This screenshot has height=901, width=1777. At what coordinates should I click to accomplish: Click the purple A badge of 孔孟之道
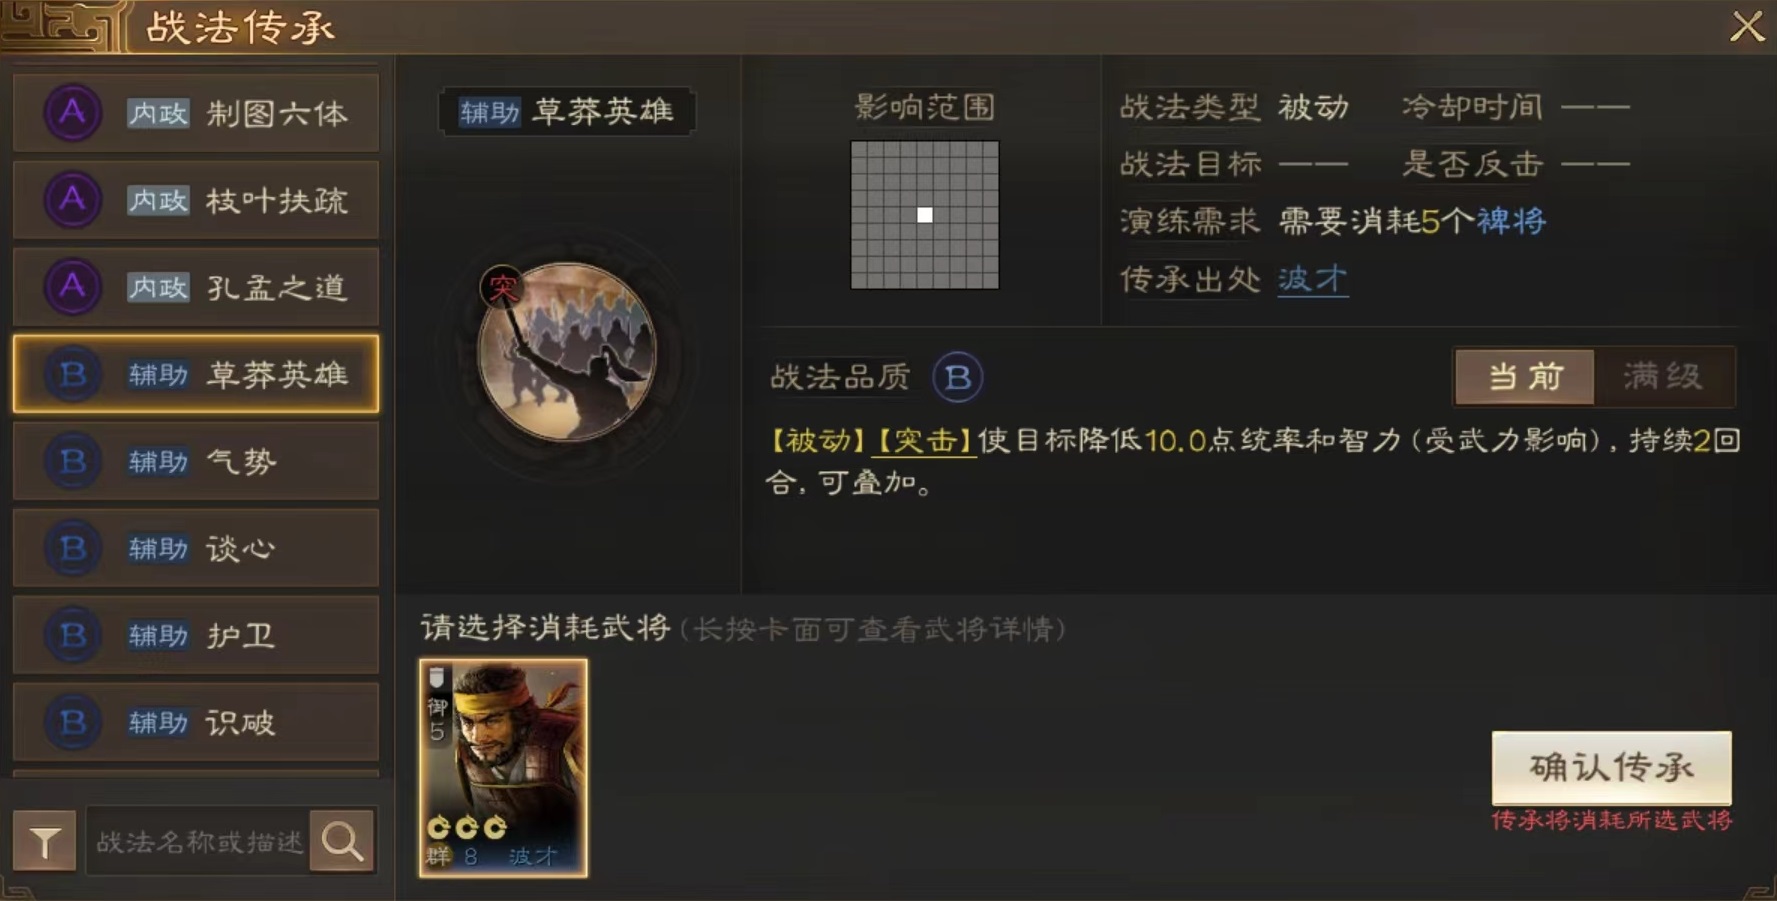72,287
